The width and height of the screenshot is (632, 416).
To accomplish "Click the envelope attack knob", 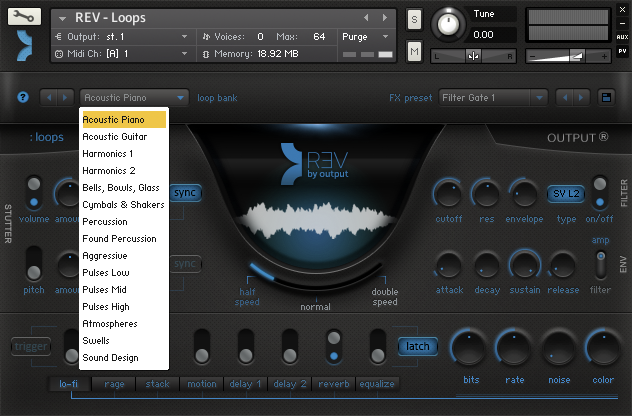I will pyautogui.click(x=449, y=265).
